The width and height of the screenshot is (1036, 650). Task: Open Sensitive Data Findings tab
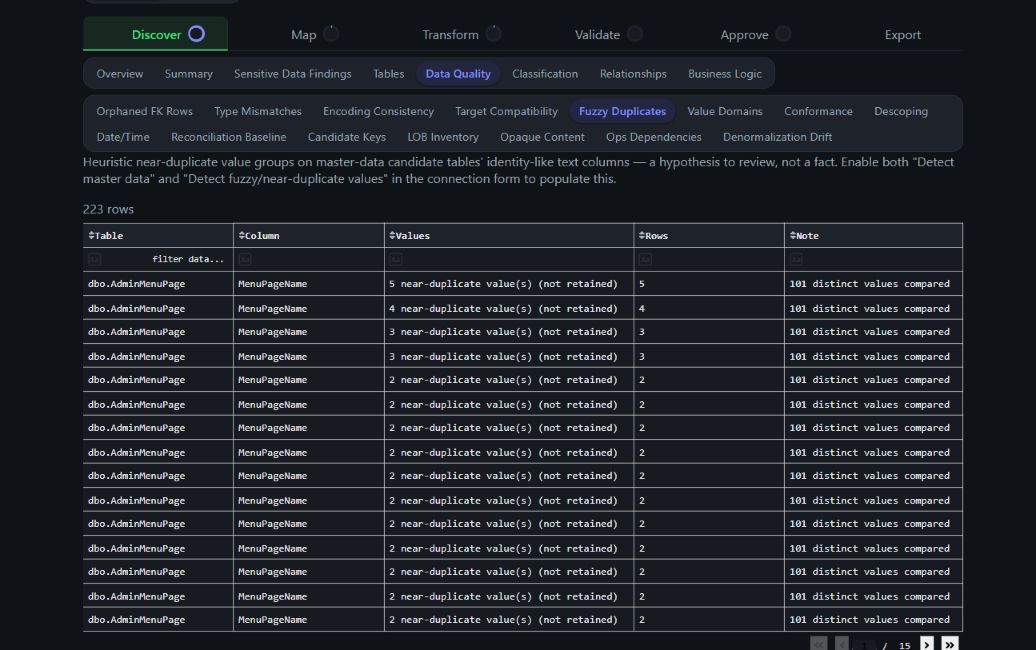tap(293, 74)
